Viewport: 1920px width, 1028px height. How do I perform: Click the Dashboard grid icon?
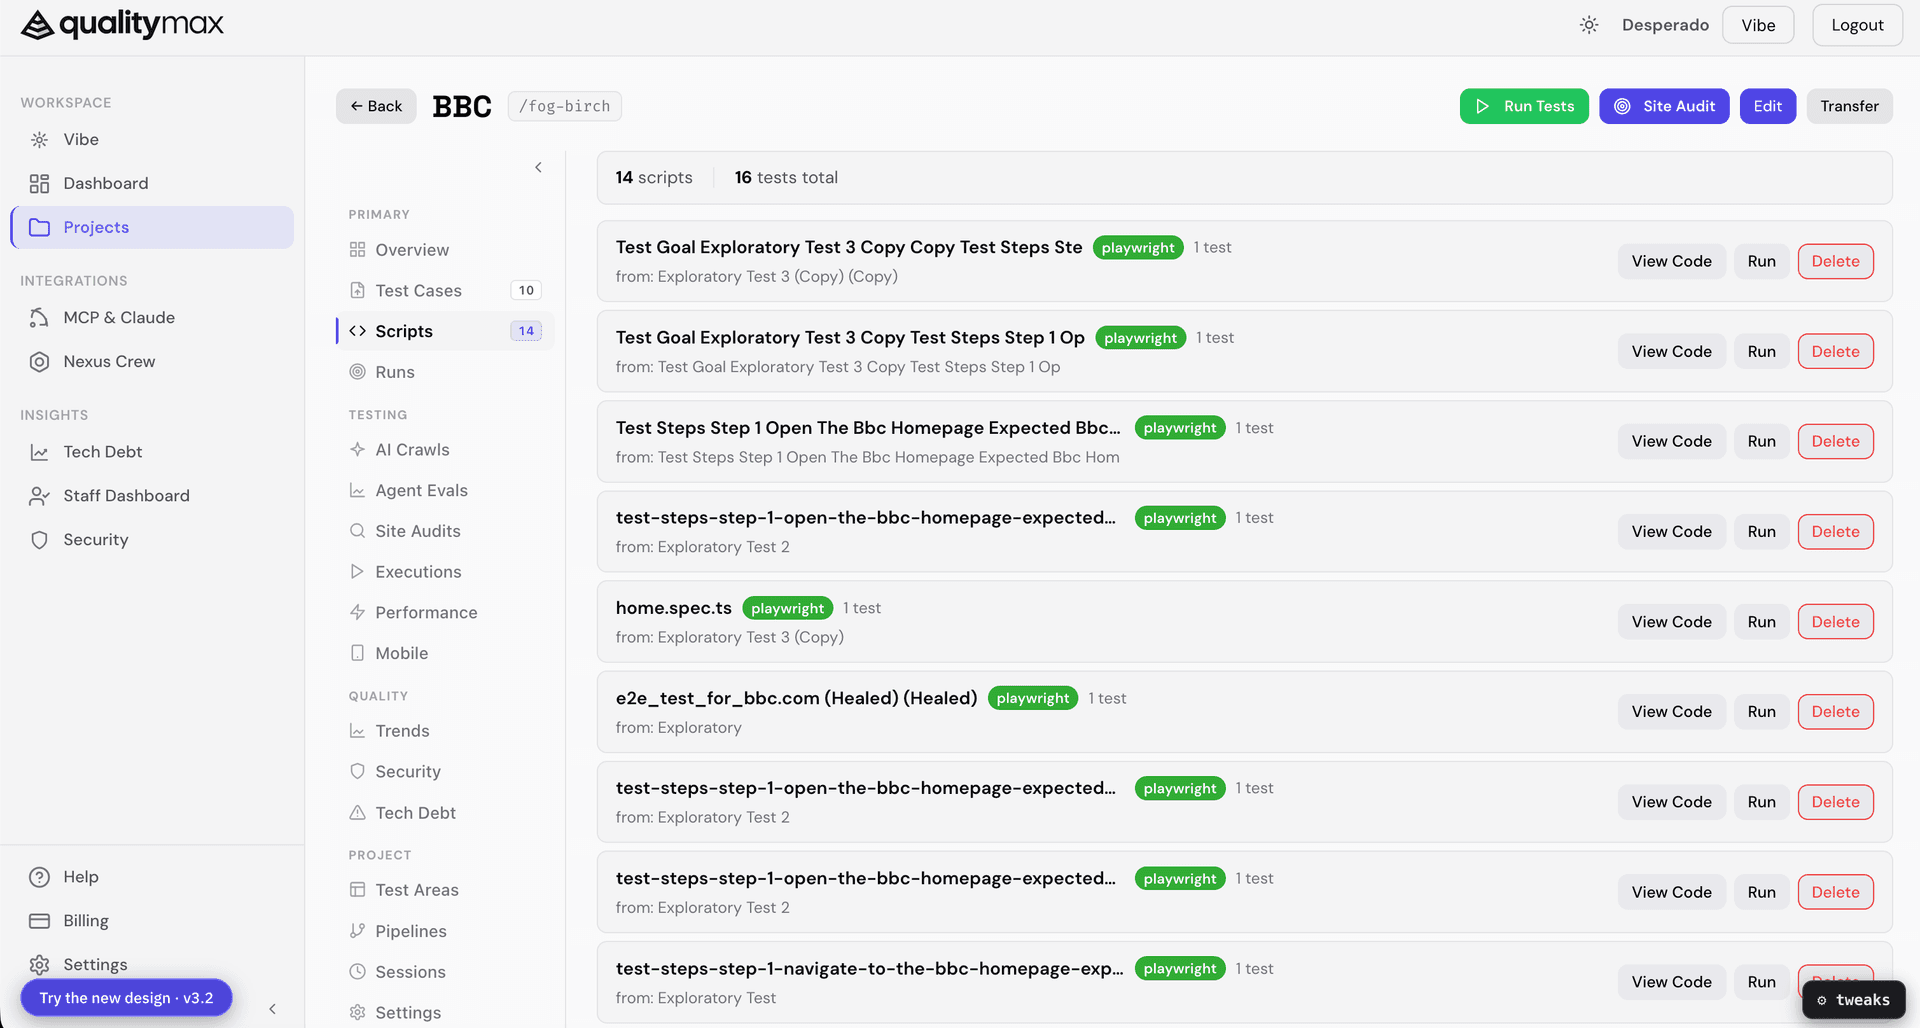pyautogui.click(x=39, y=184)
